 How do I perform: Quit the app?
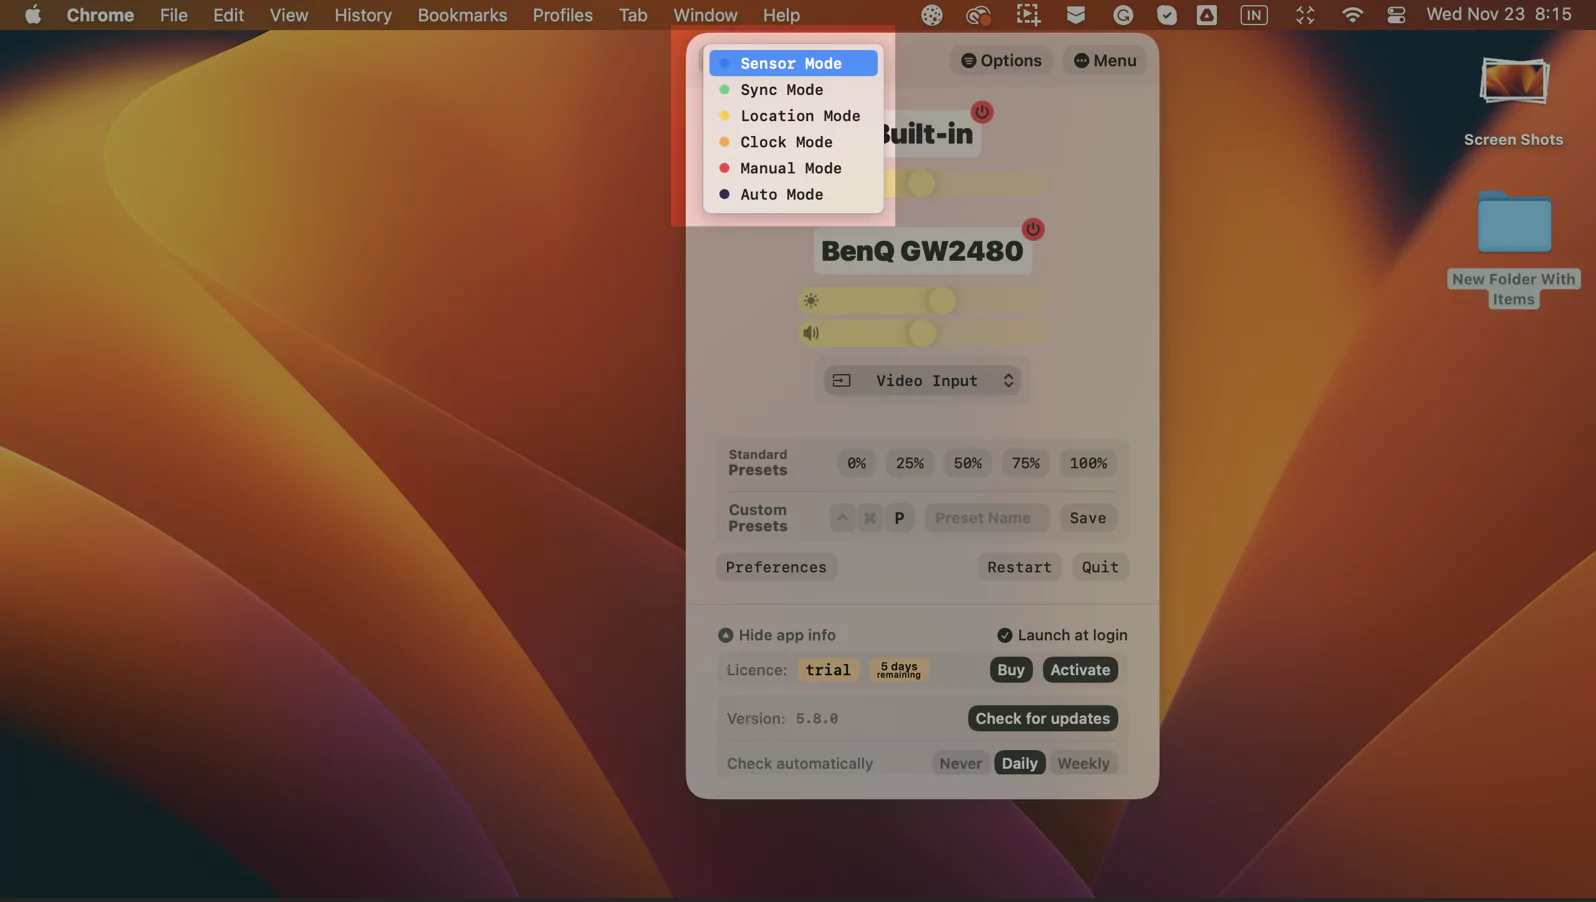coord(1100,567)
